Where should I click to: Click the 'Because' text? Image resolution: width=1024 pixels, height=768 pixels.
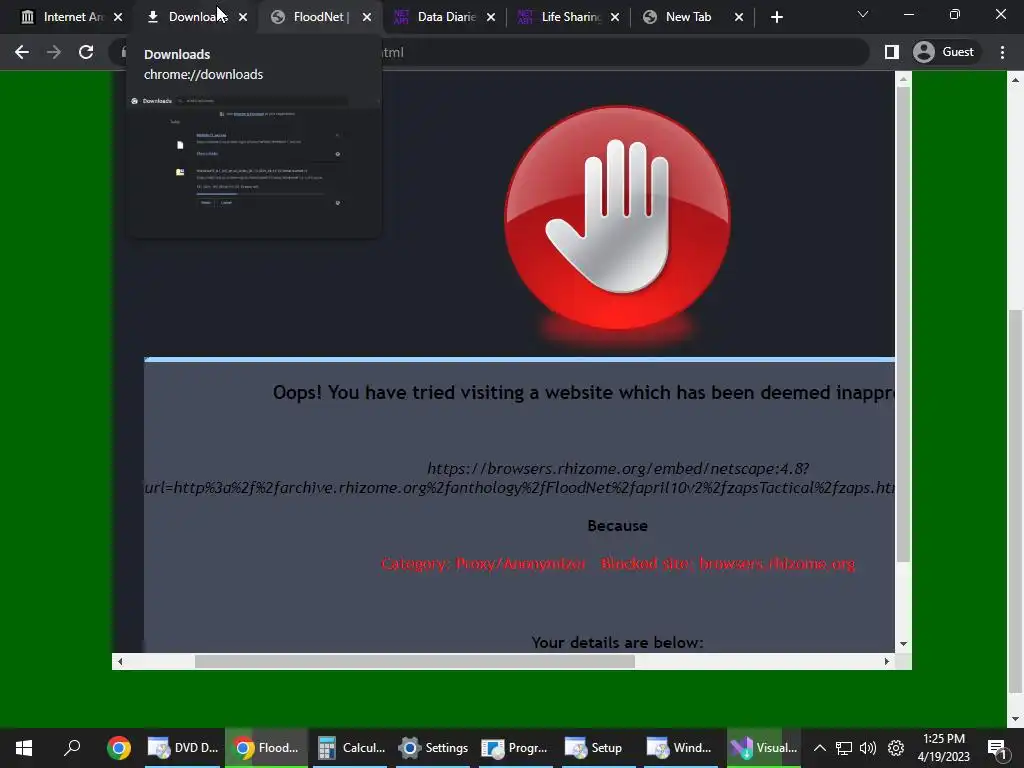[x=617, y=526]
